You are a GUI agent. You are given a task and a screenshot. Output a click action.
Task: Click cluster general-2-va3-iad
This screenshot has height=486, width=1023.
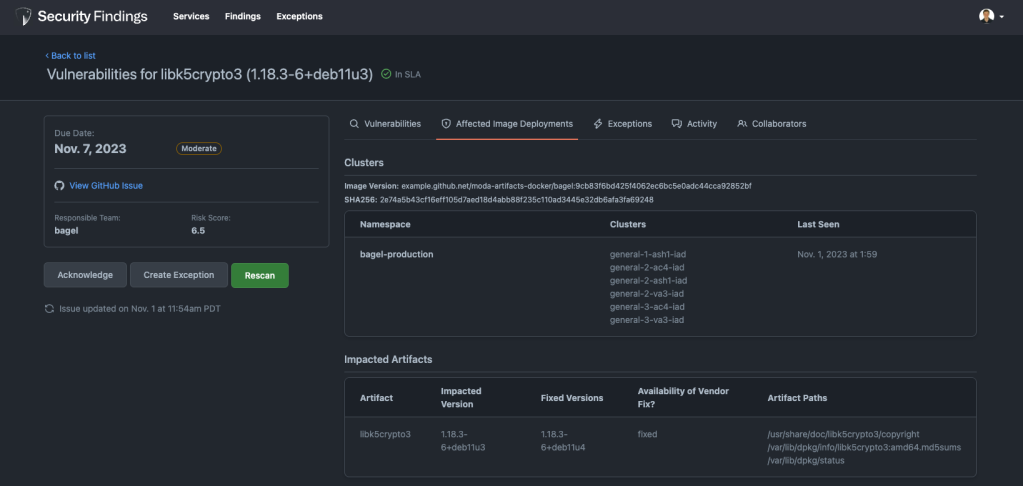coord(647,294)
